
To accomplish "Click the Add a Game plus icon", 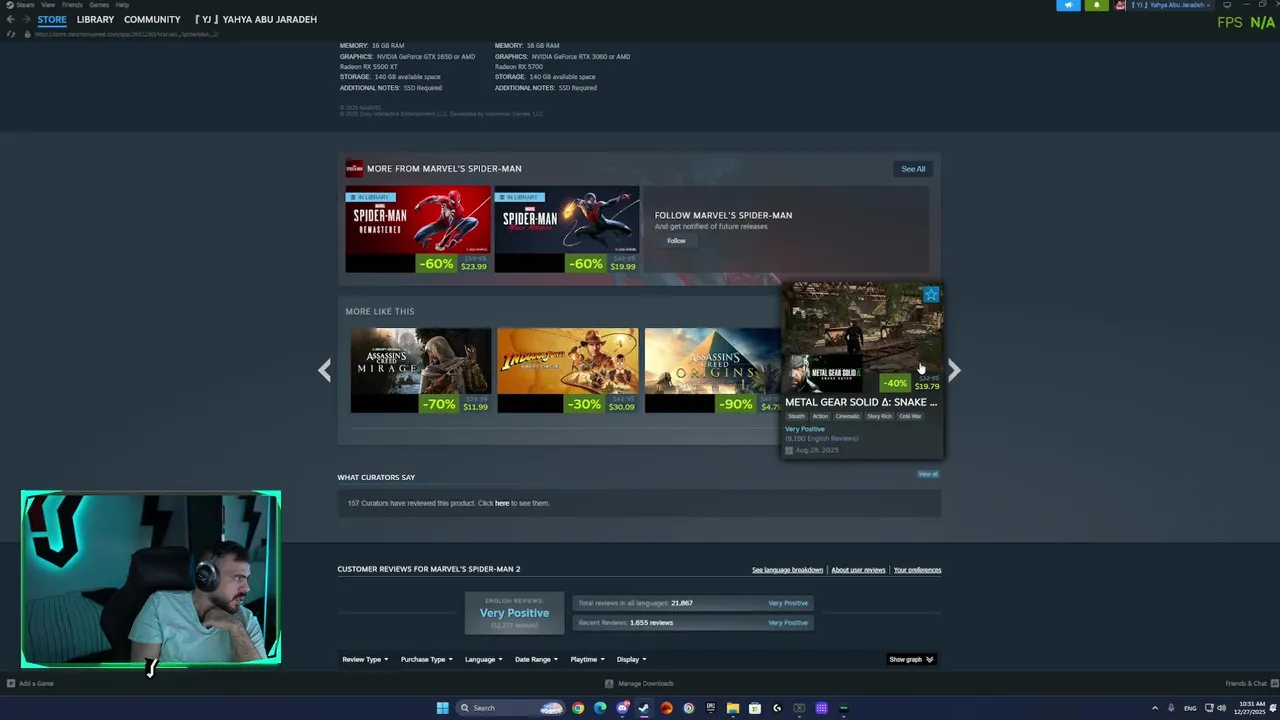I will coord(11,684).
